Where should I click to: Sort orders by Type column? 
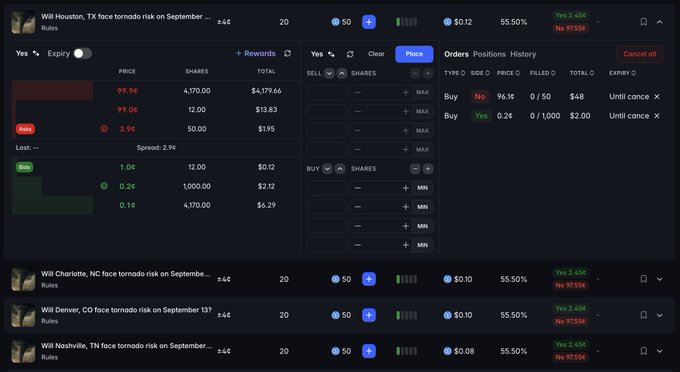(x=454, y=73)
